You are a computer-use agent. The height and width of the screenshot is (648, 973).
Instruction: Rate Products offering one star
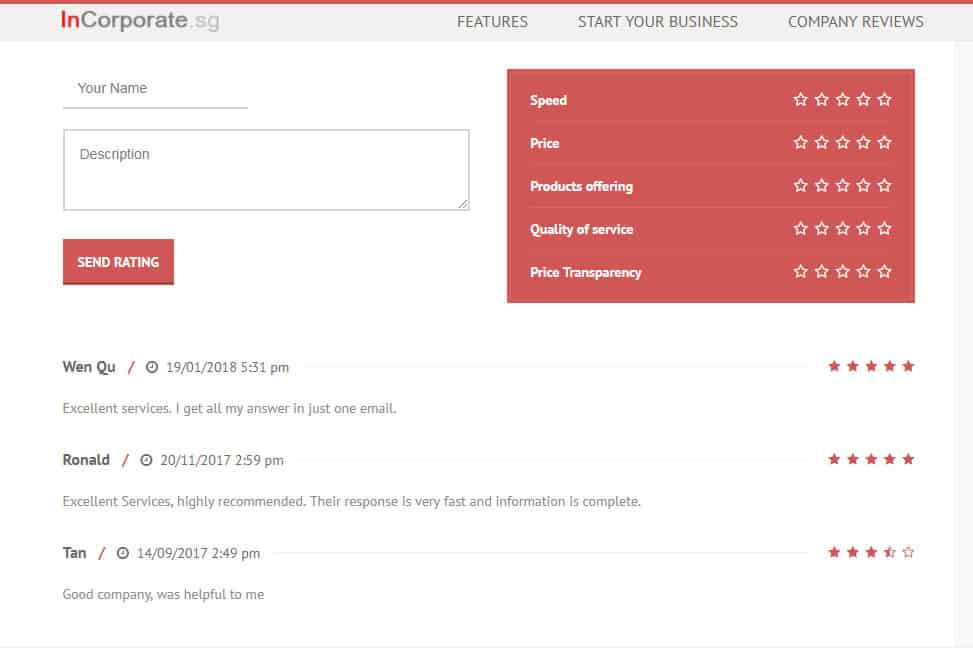pyautogui.click(x=800, y=186)
